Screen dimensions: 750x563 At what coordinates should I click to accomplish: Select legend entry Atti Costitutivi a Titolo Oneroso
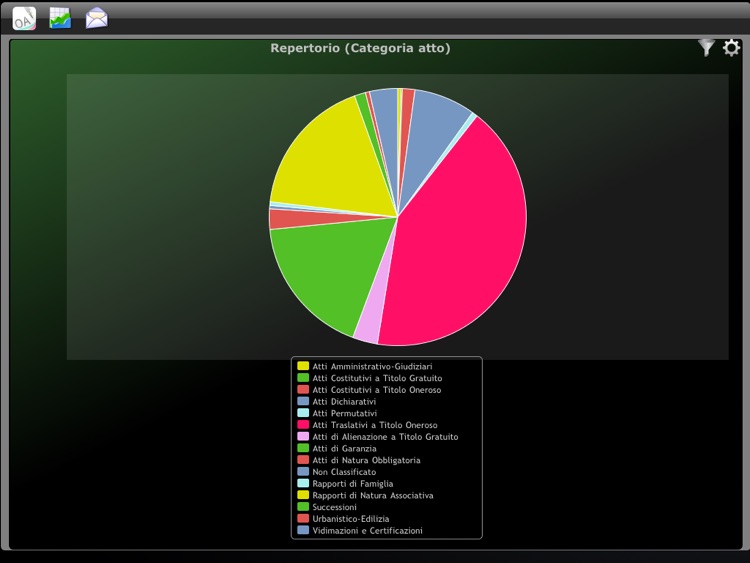[377, 390]
